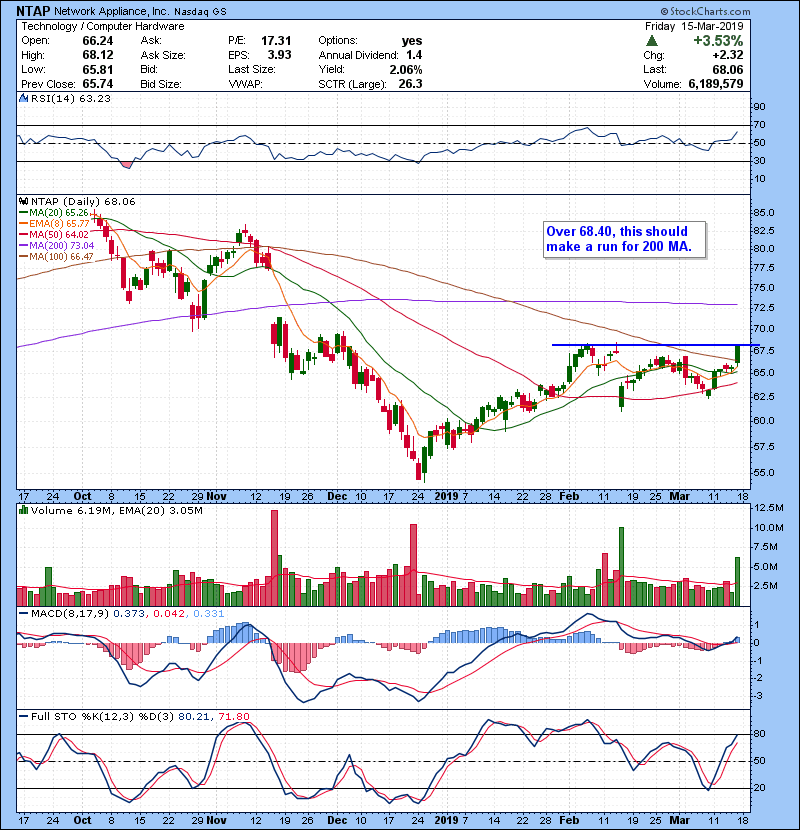Select the MA(20) 65.26 legend entry

tap(54, 213)
